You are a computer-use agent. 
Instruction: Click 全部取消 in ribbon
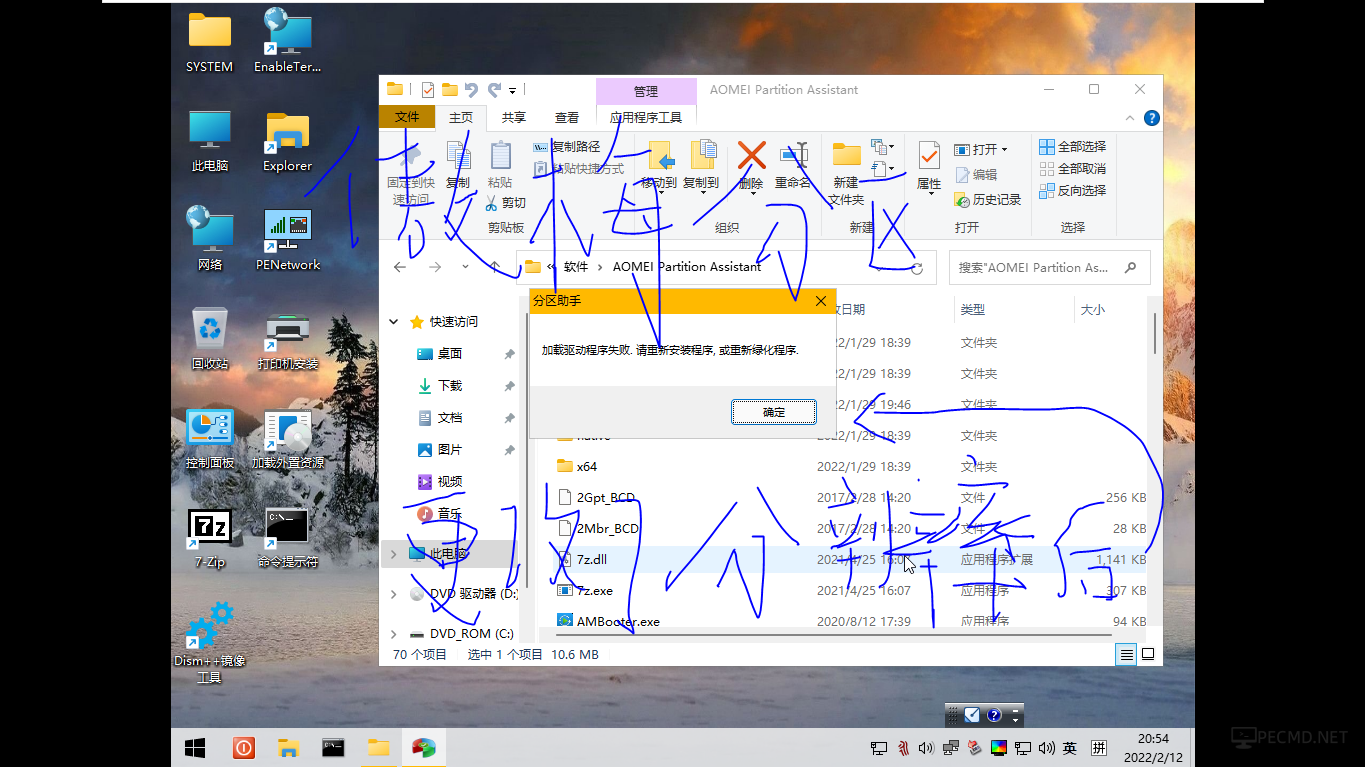[x=1073, y=169]
